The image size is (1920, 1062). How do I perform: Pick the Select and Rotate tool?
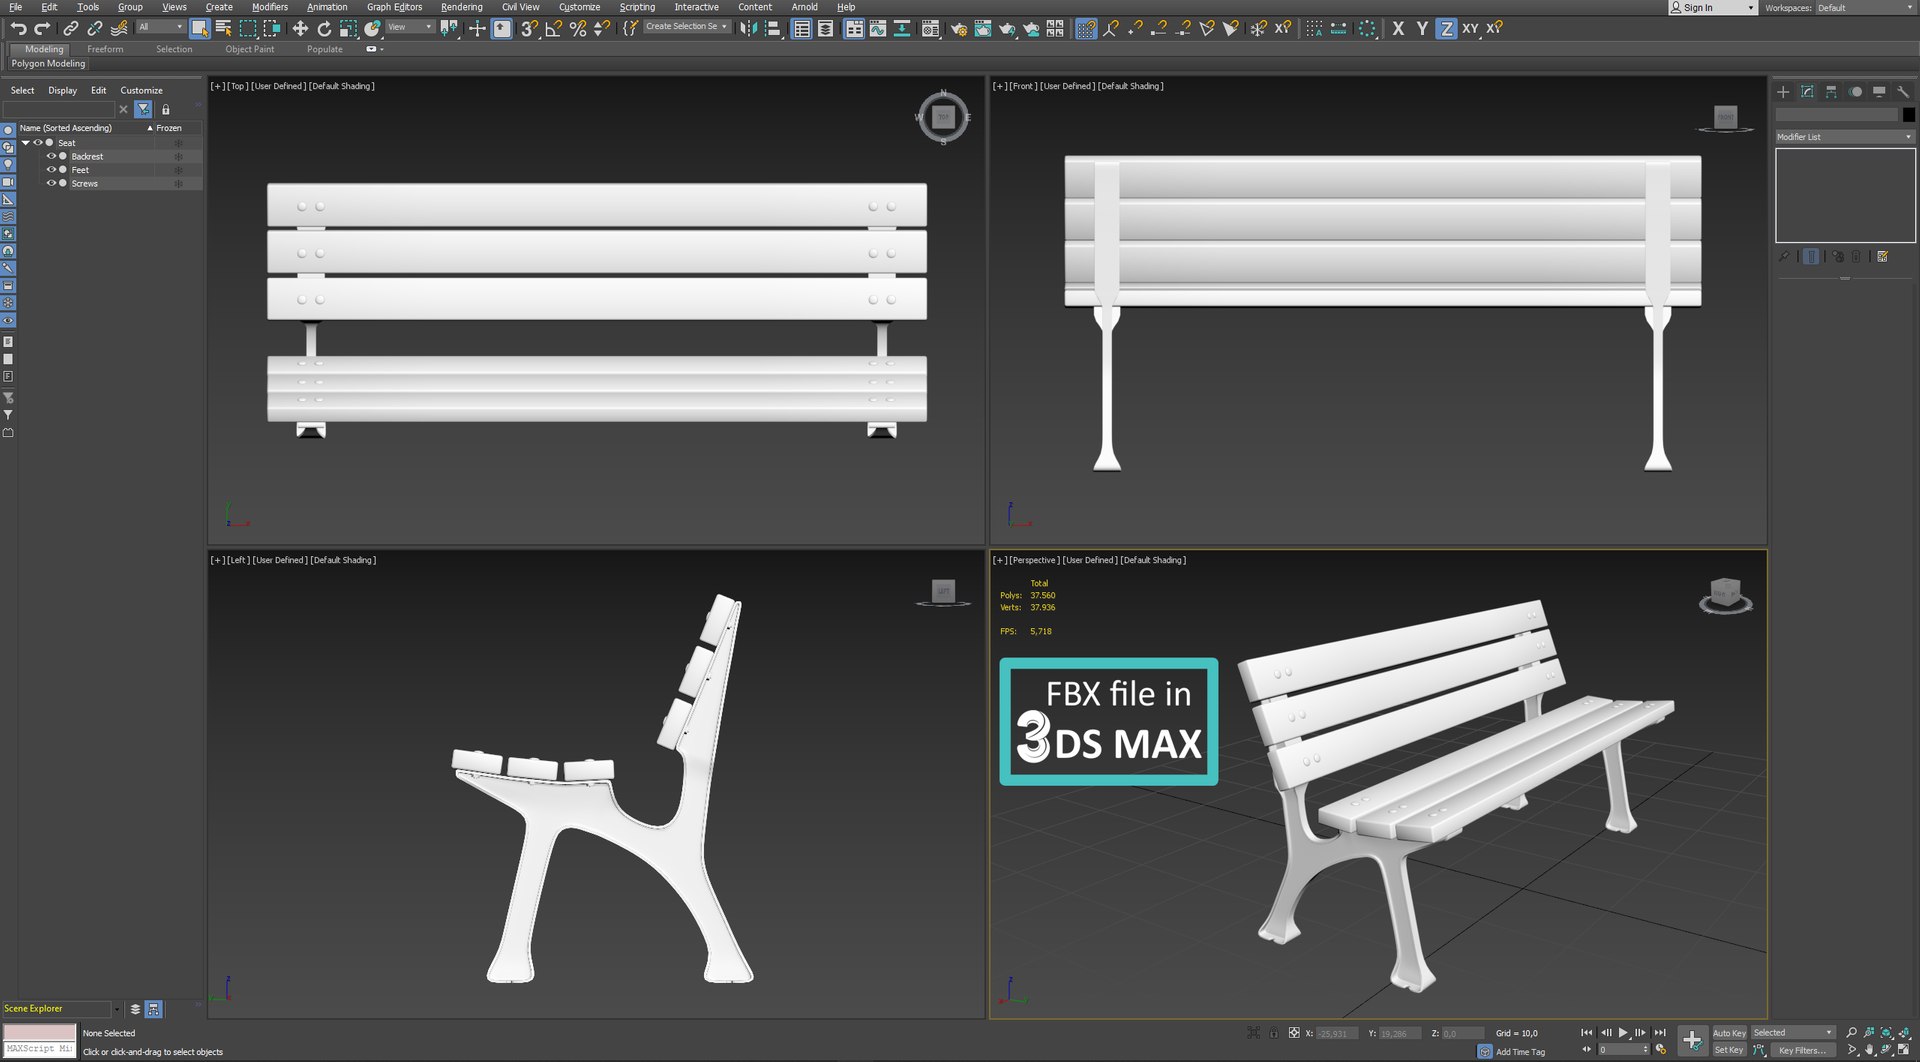(x=324, y=29)
